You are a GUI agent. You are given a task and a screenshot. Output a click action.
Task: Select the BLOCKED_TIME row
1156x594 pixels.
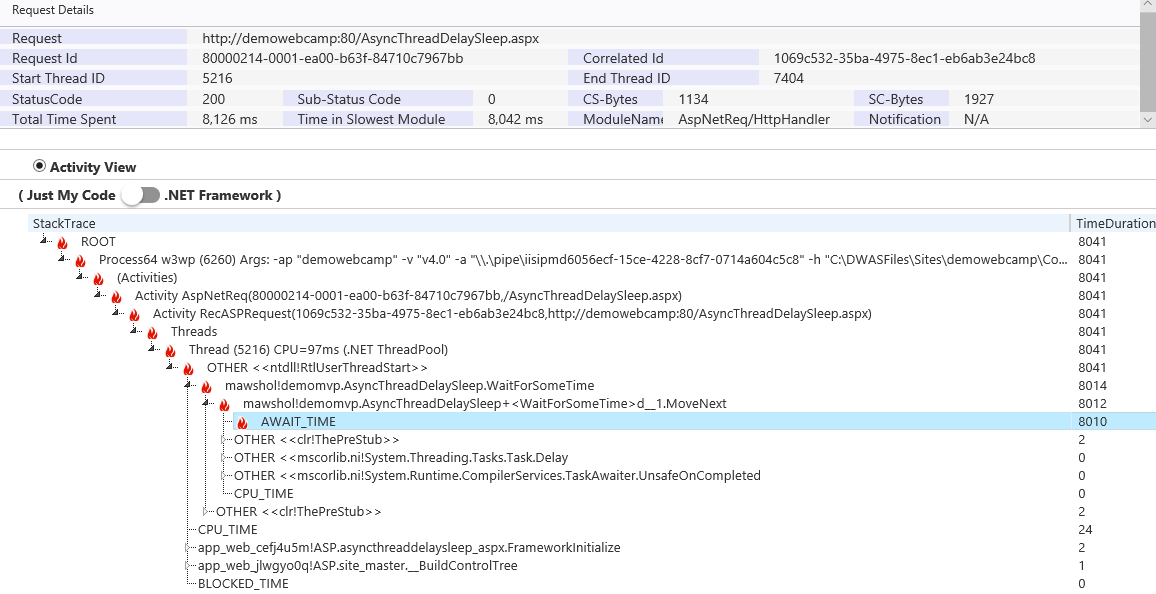[243, 584]
